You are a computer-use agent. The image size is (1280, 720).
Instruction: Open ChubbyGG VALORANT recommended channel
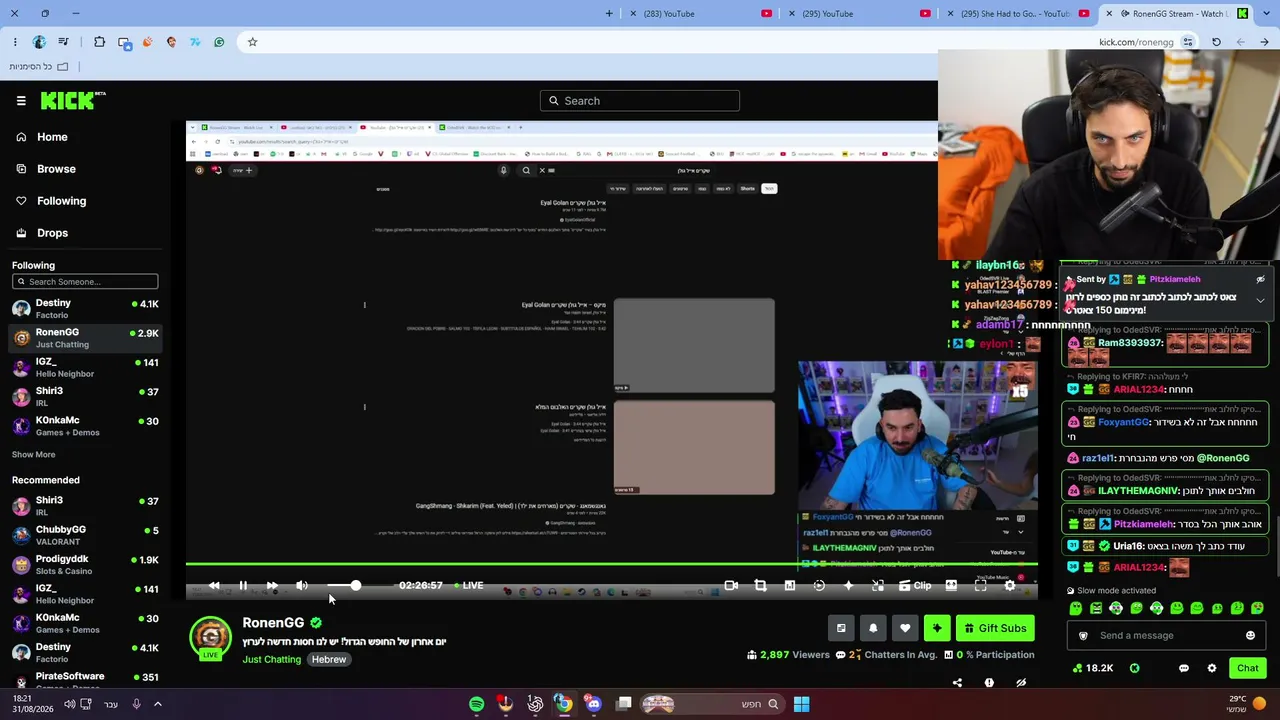point(85,535)
